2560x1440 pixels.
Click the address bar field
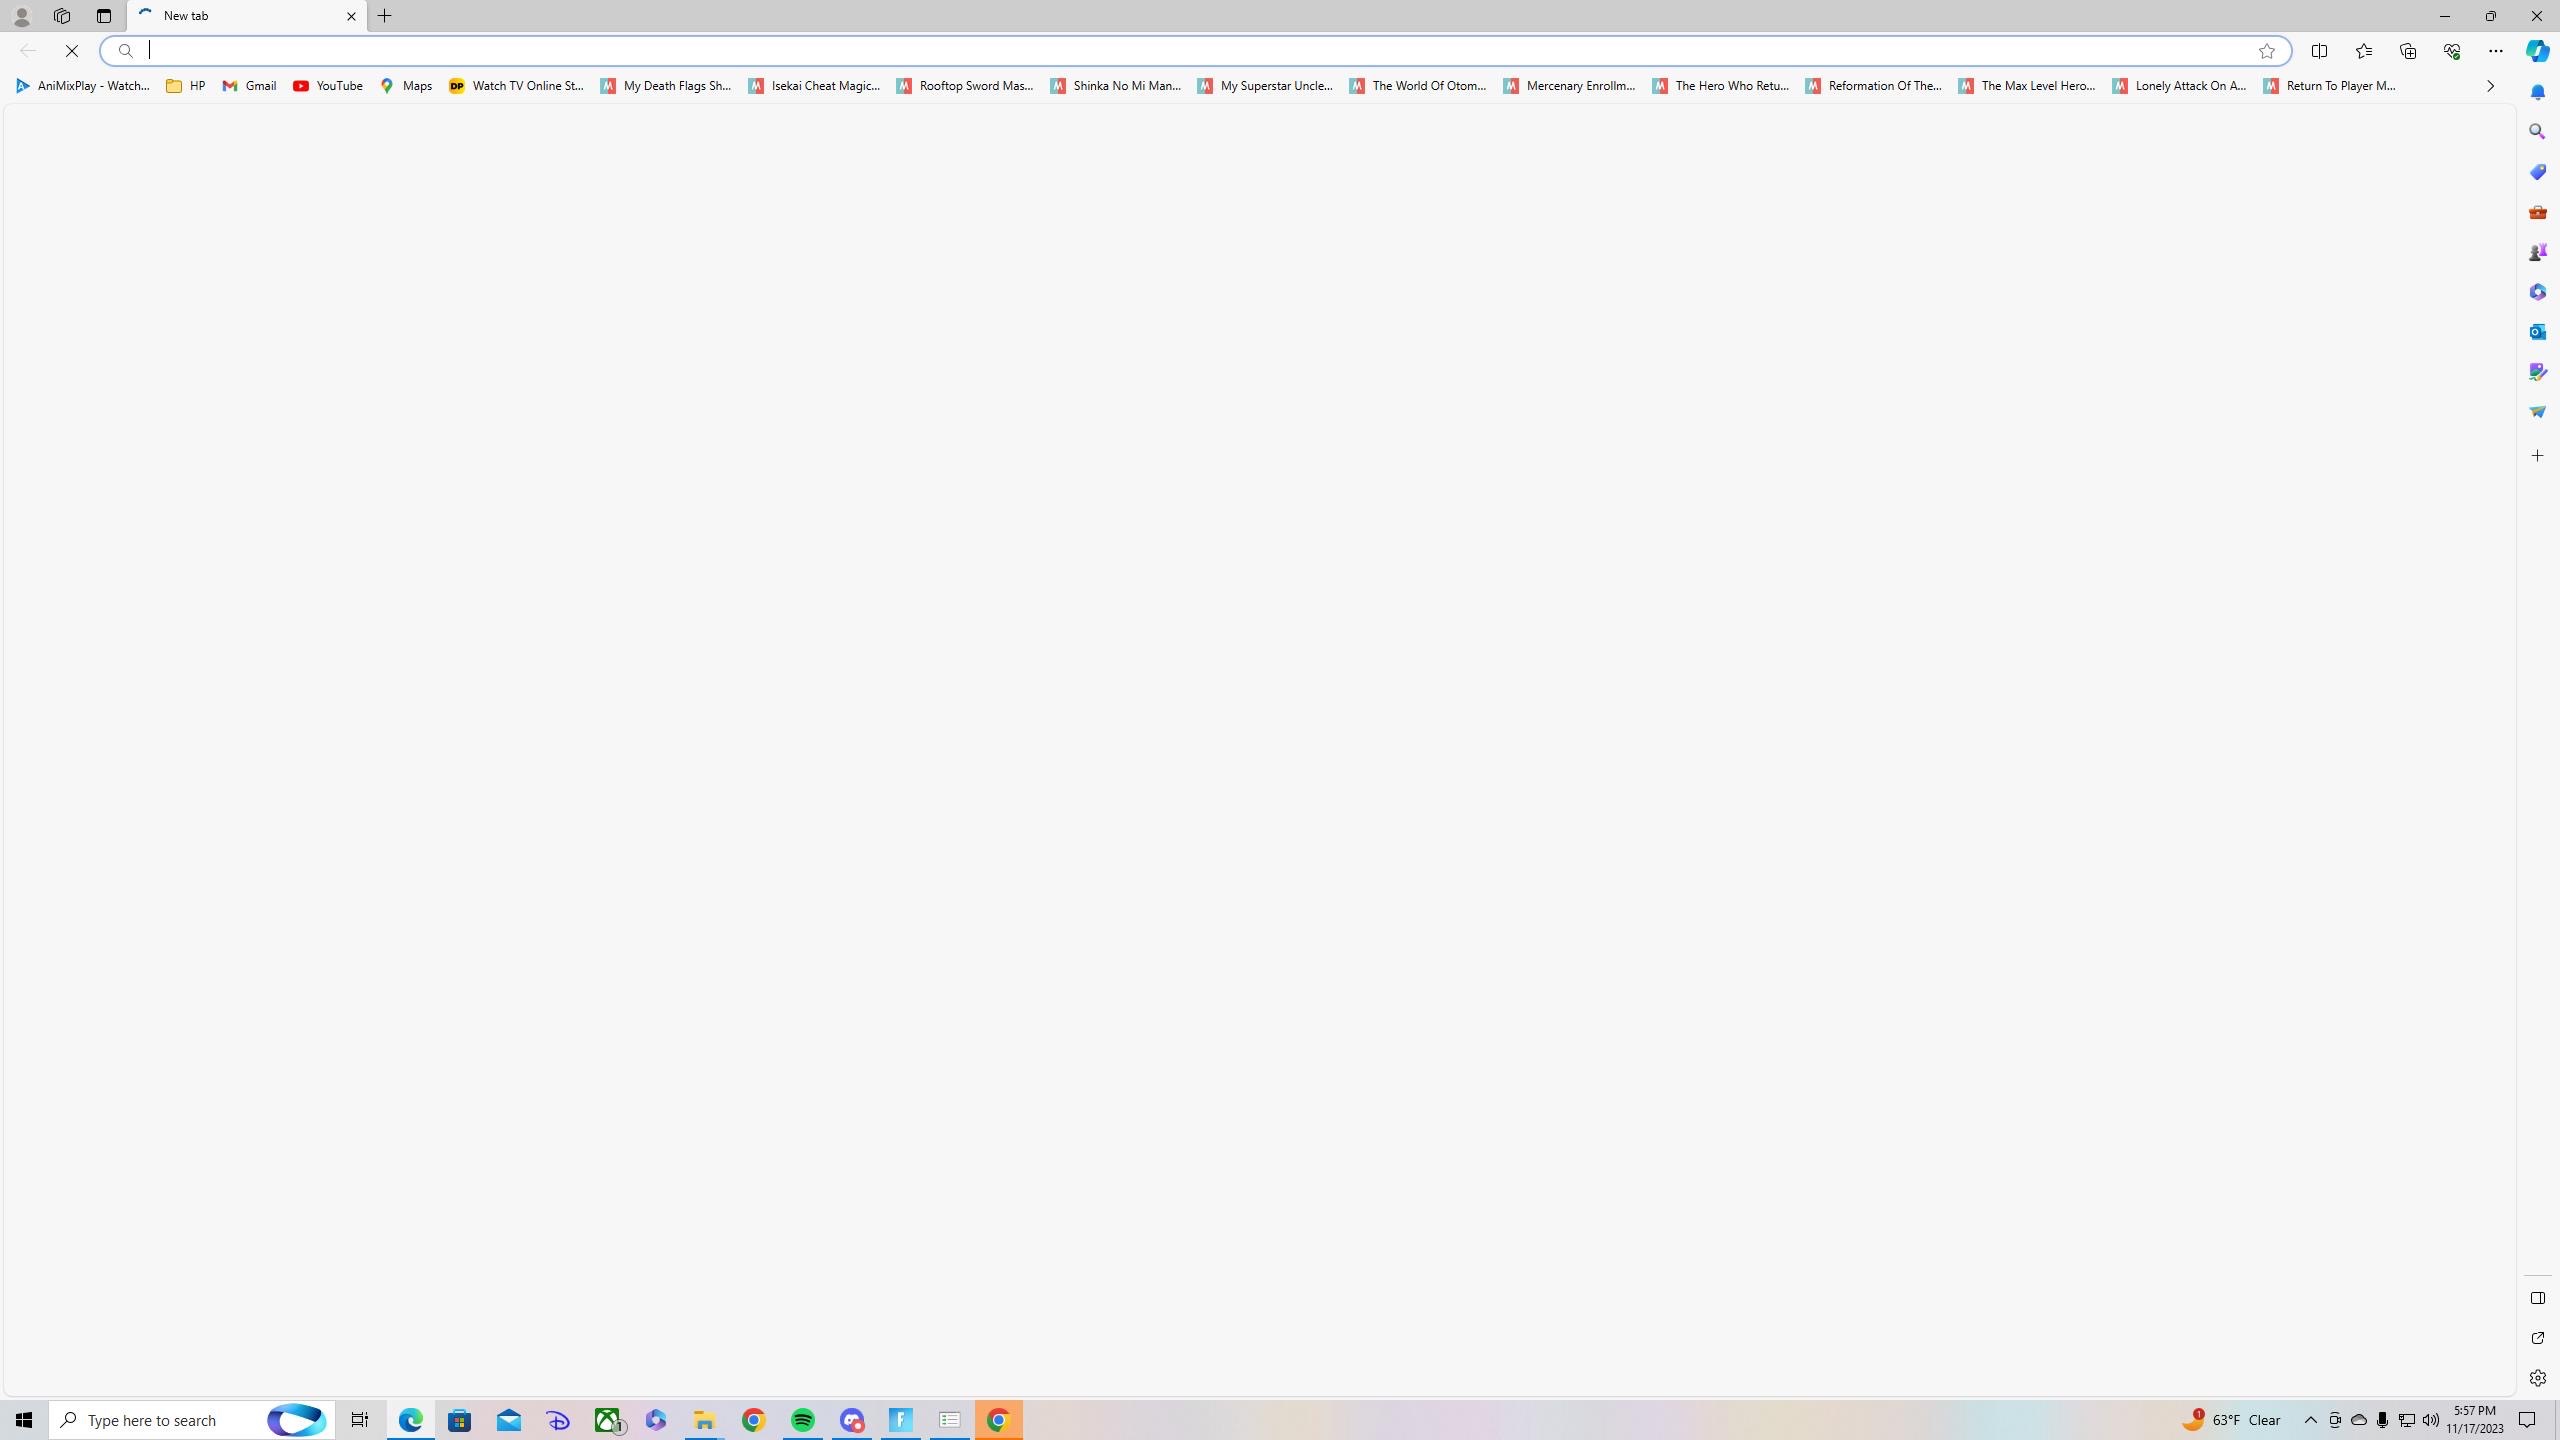click(x=1195, y=50)
